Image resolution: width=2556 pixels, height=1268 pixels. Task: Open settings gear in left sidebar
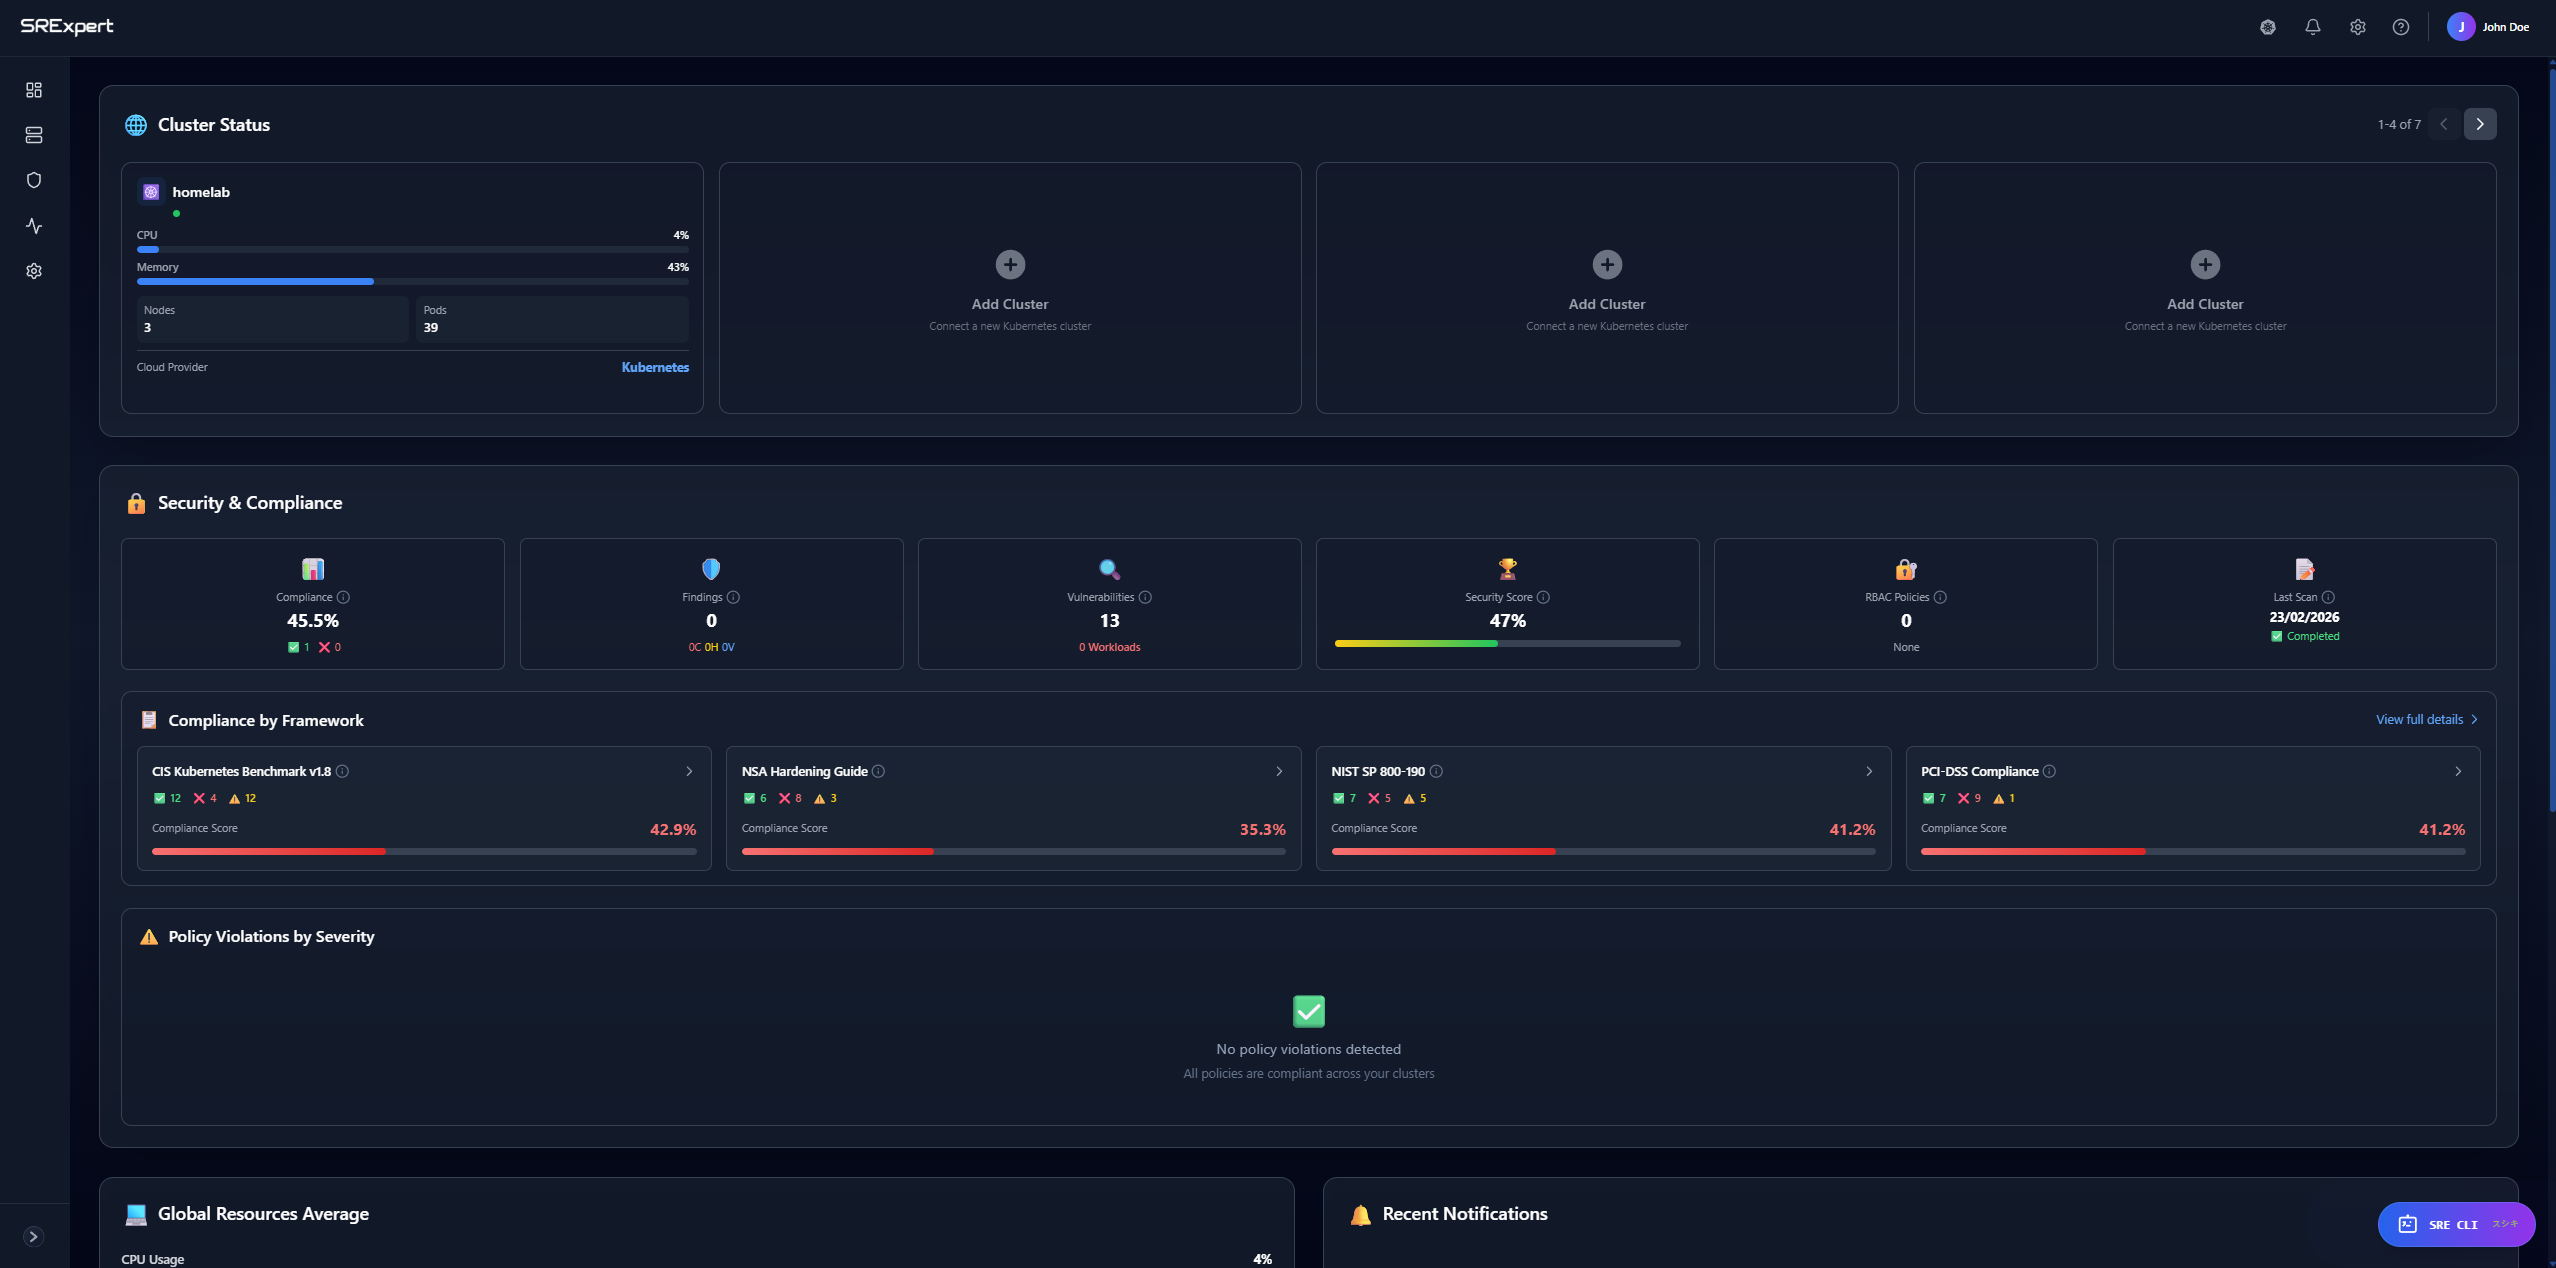(x=34, y=271)
